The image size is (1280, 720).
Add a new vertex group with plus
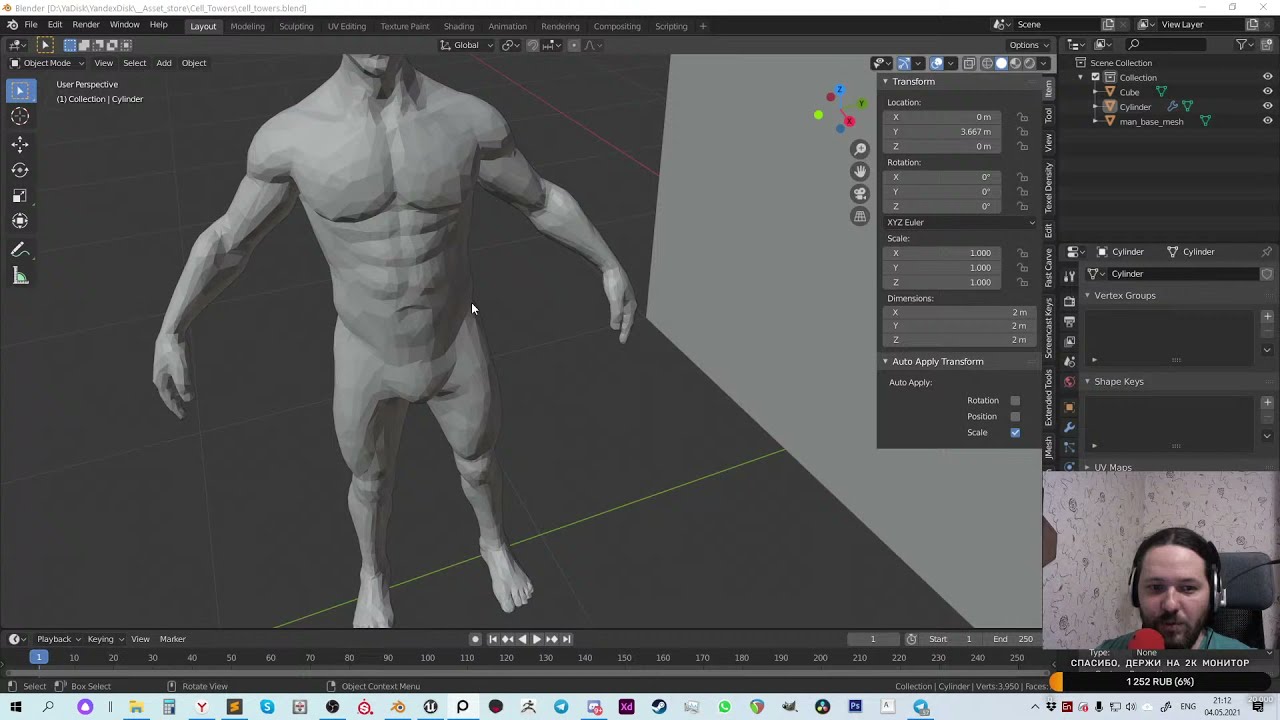(x=1267, y=317)
